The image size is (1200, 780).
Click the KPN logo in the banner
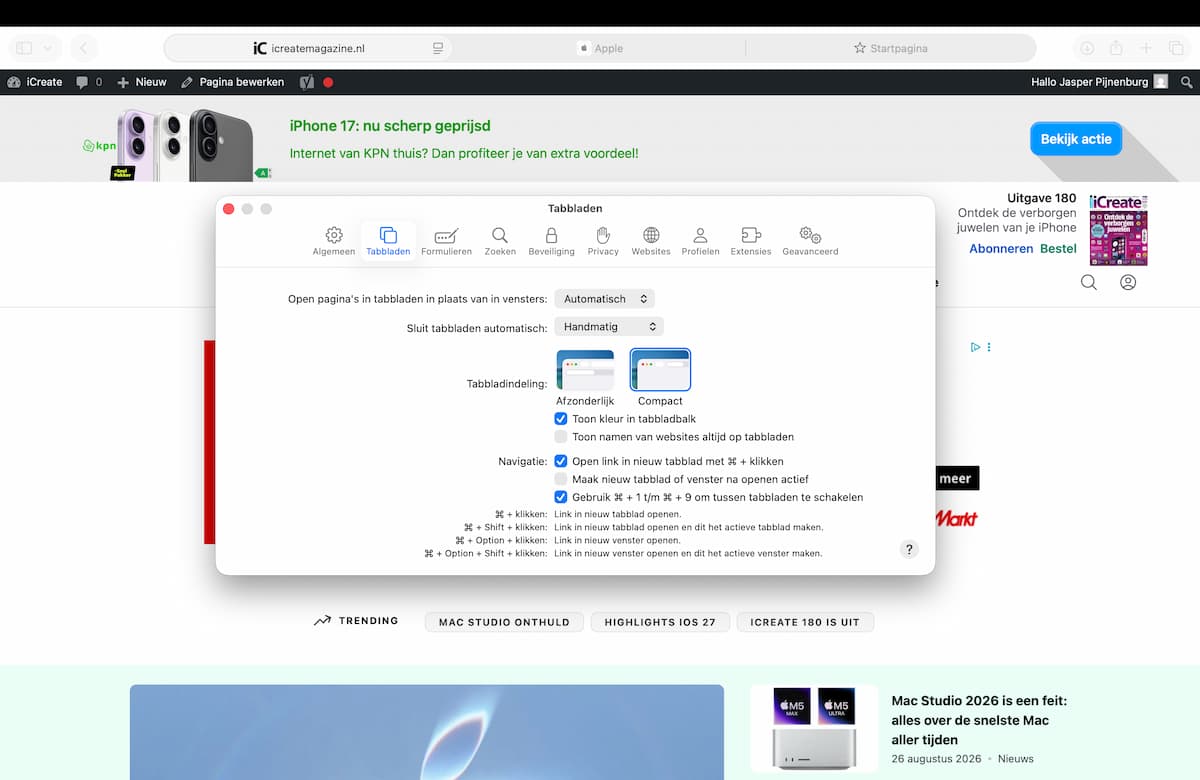pyautogui.click(x=99, y=145)
